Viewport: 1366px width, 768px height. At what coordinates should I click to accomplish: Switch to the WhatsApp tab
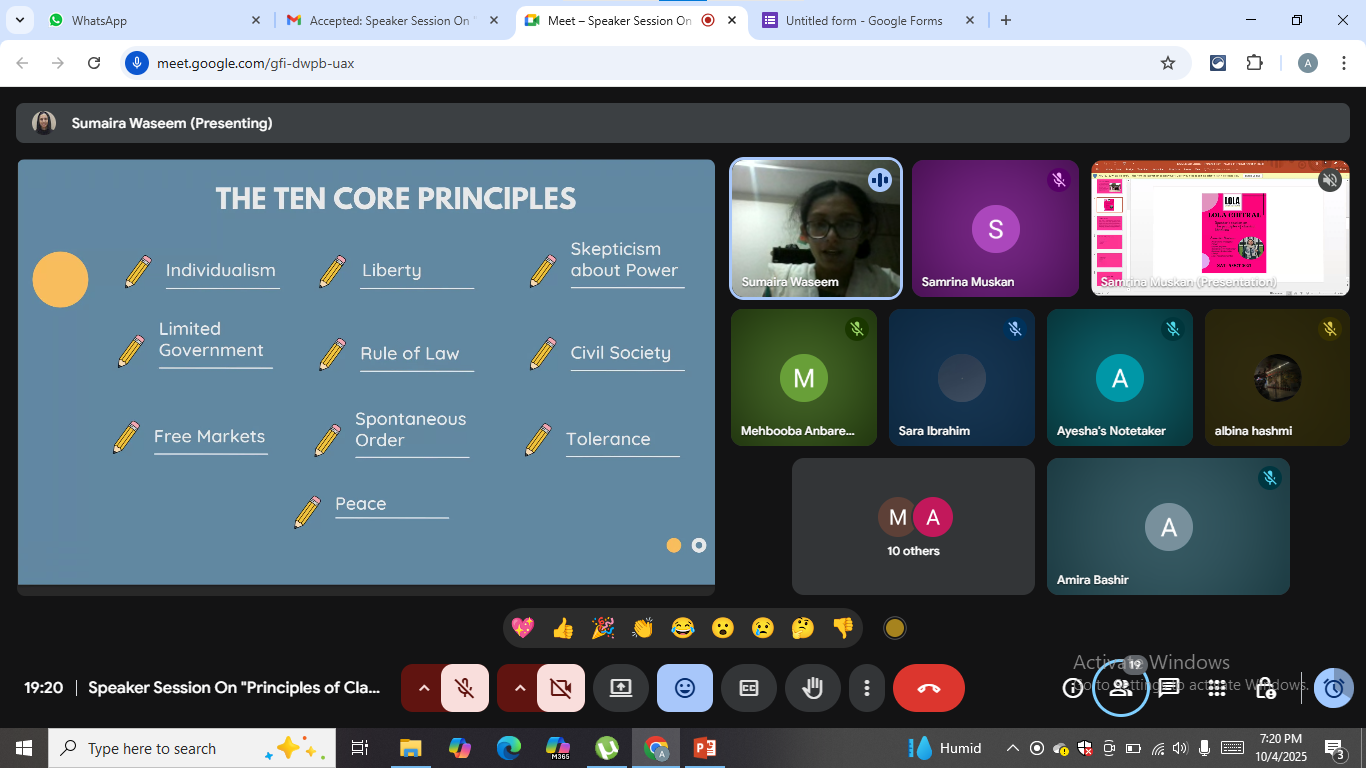(140, 20)
